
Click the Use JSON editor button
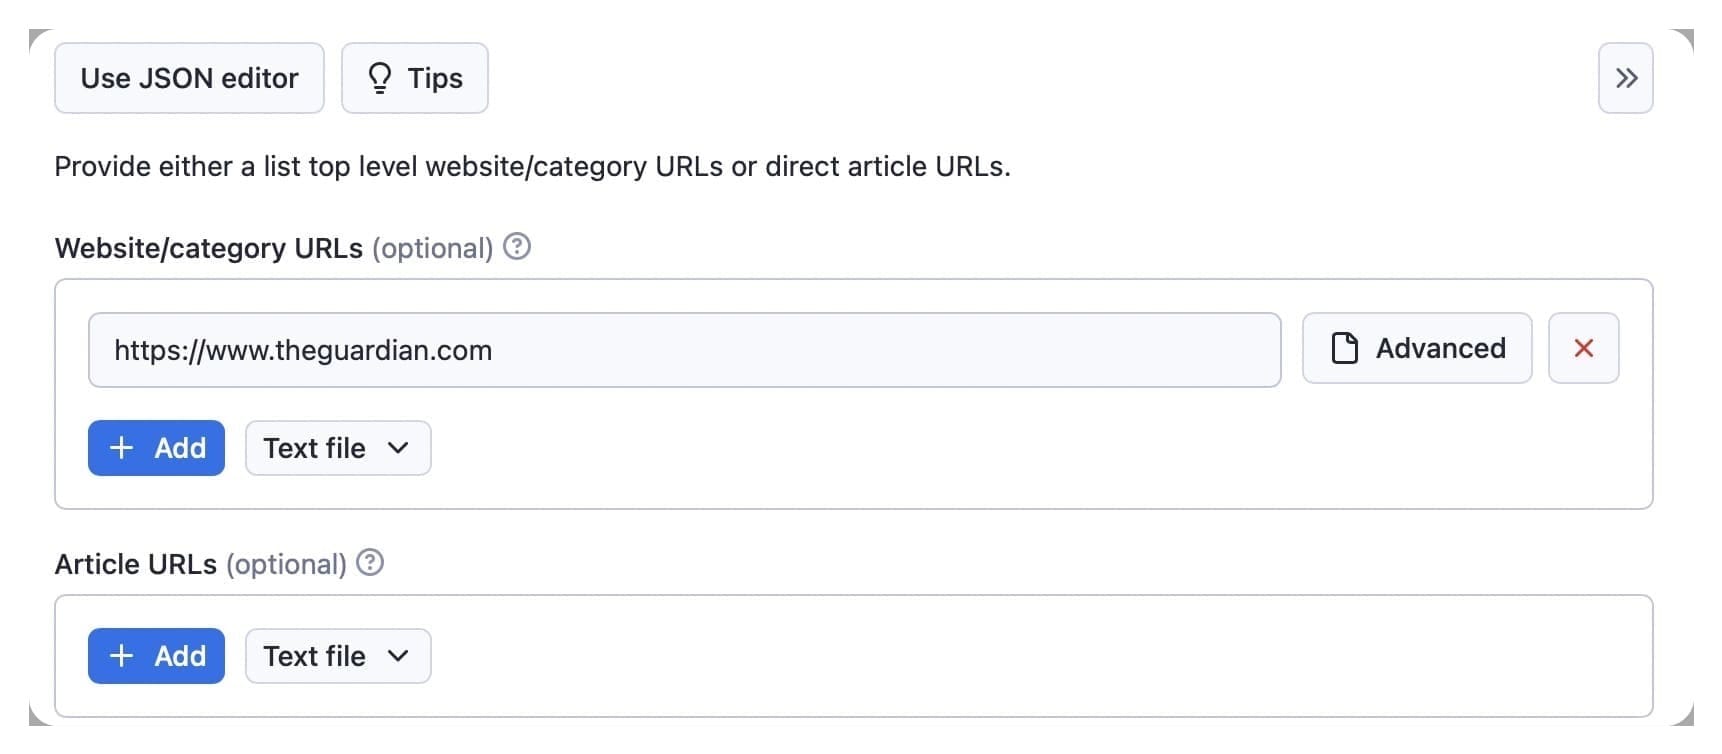pyautogui.click(x=189, y=78)
